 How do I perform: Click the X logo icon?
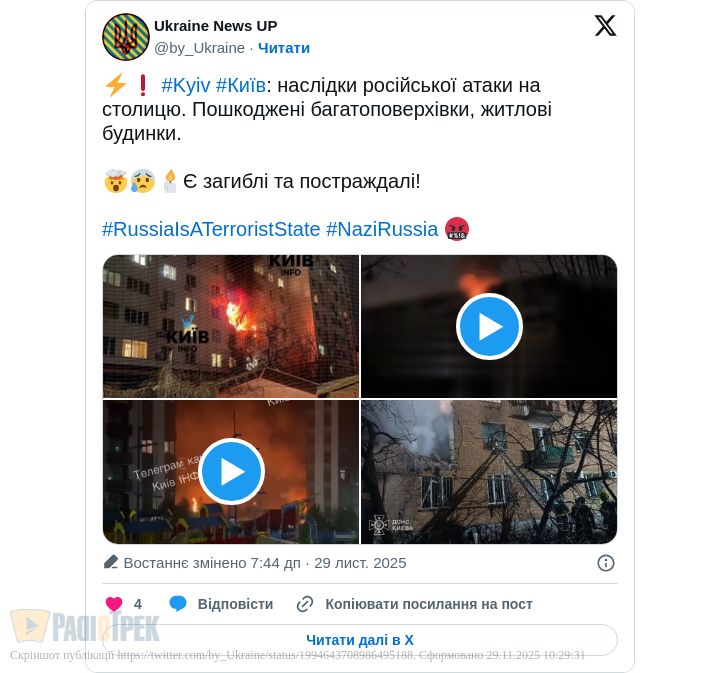pos(605,25)
